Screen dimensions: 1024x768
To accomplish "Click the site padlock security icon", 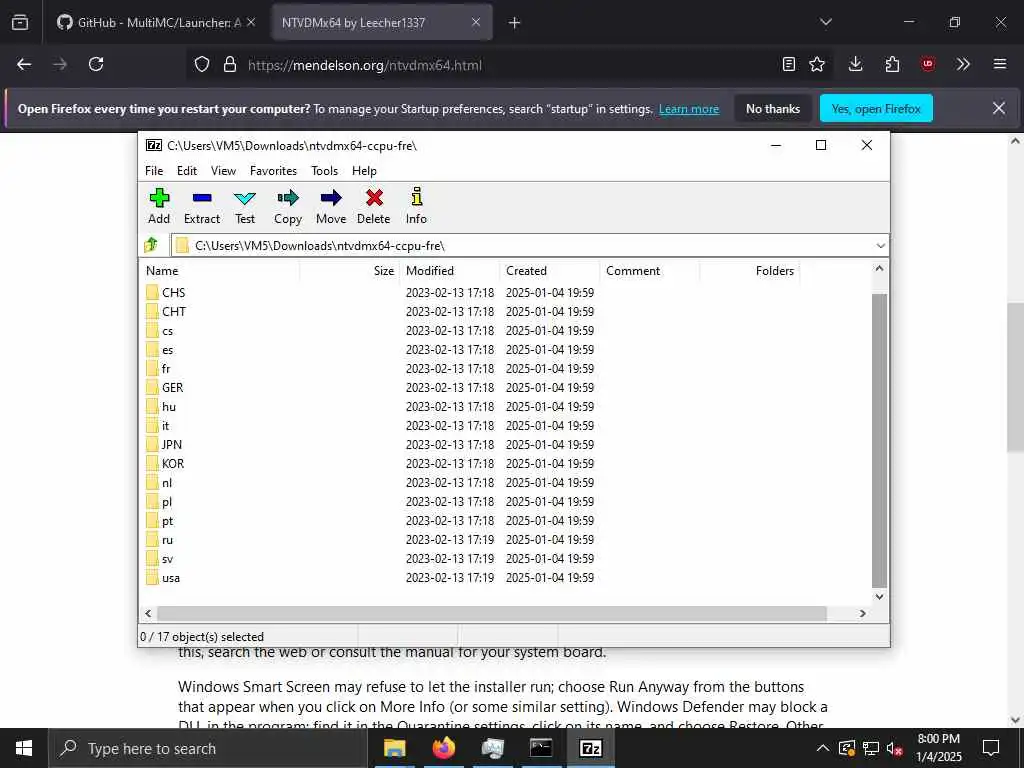I will [x=229, y=64].
